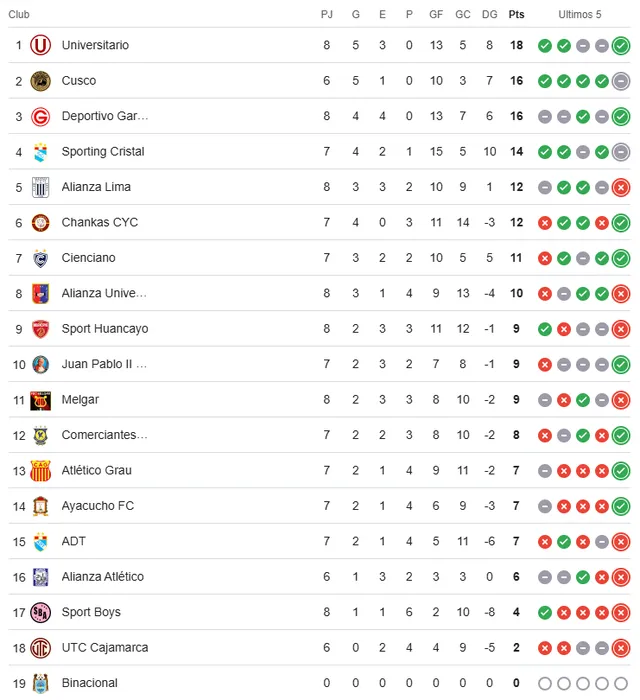Click Universitario's latest win result icon
640x700 pixels.
coord(621,45)
